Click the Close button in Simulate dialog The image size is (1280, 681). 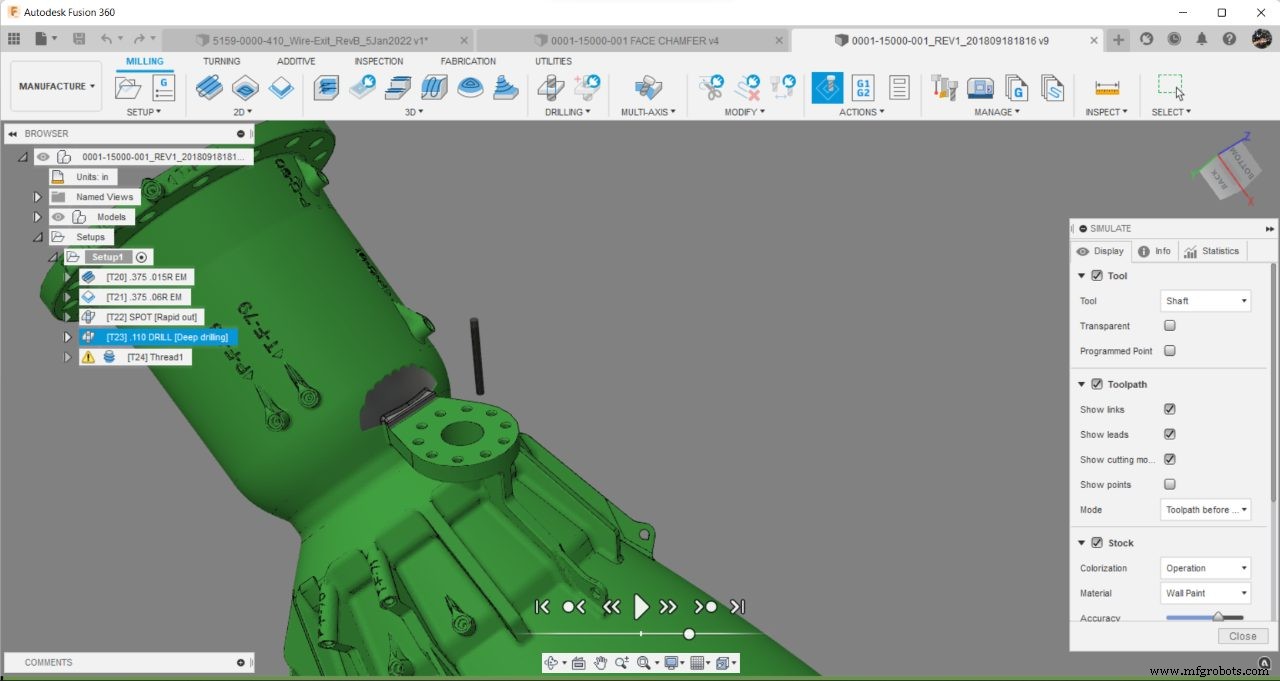pyautogui.click(x=1242, y=636)
